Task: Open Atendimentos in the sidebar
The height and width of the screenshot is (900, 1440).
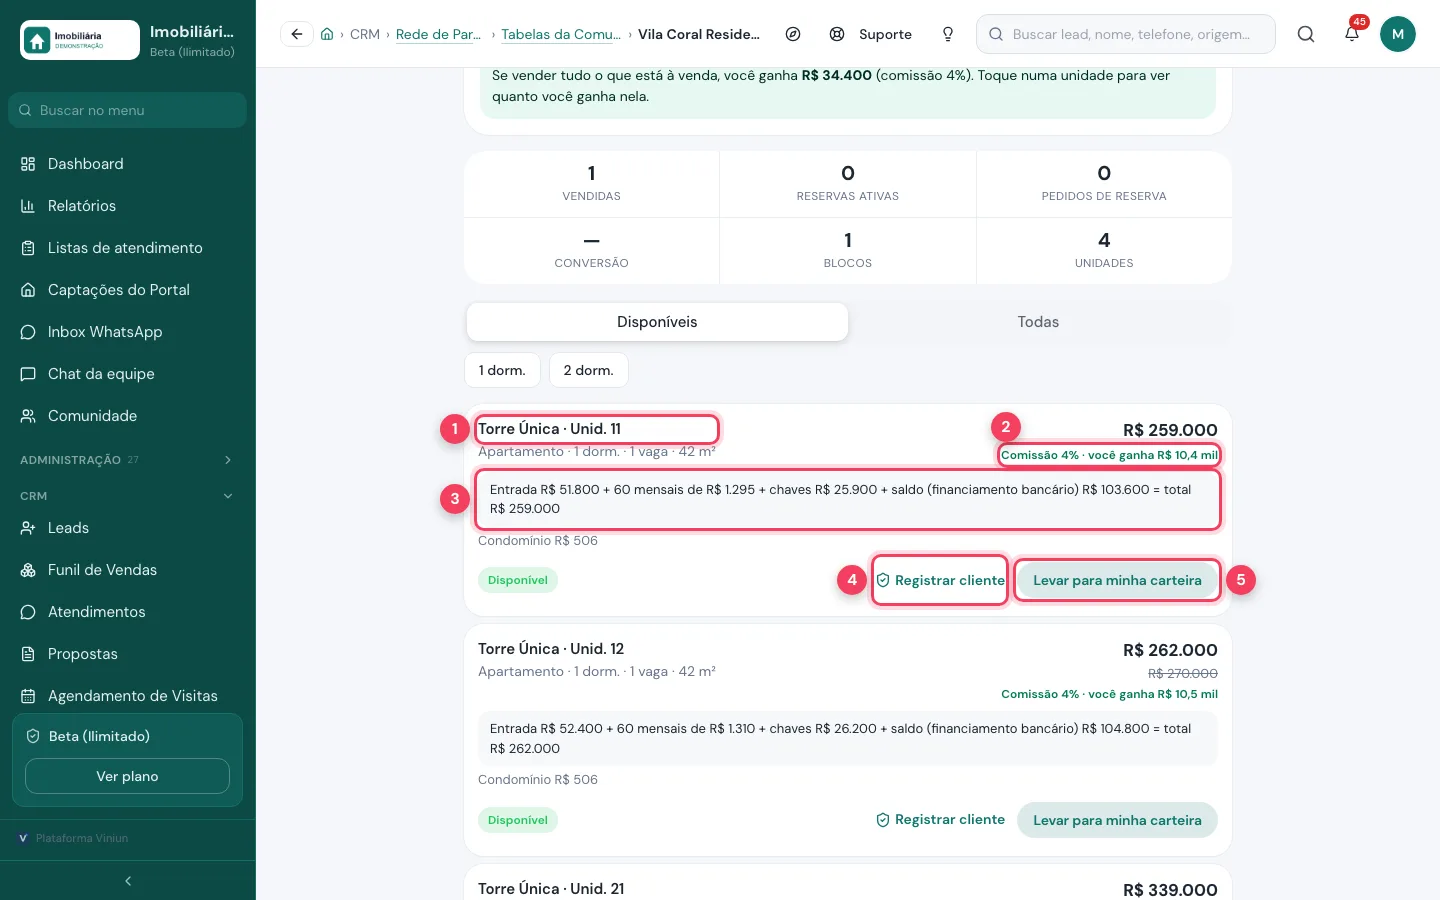Action: [127, 612]
